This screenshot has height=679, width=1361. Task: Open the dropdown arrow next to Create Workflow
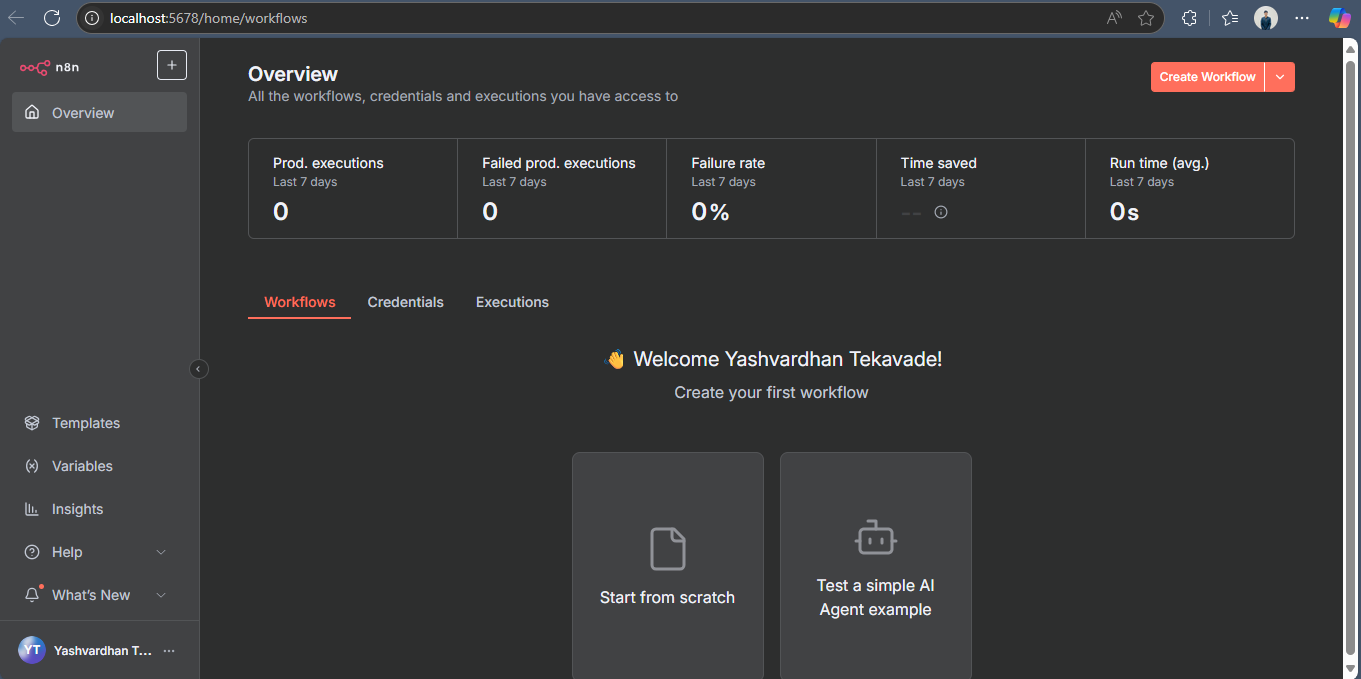[1280, 77]
